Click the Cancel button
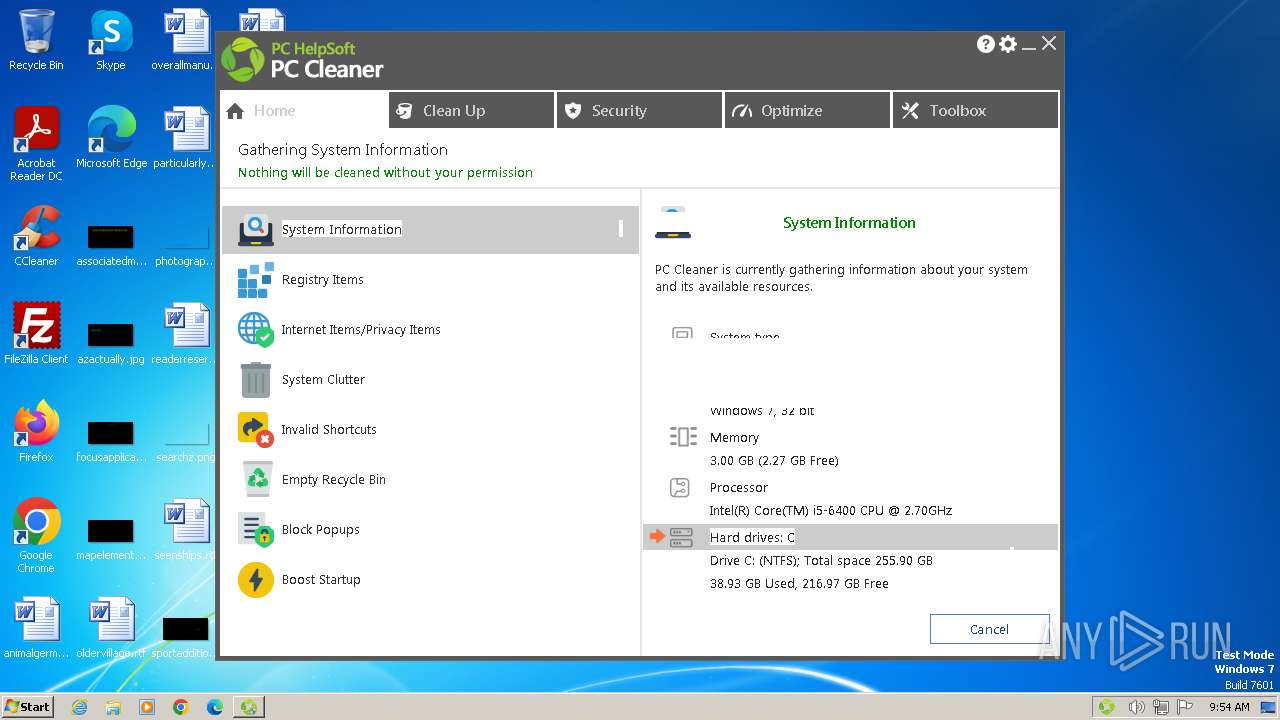Screen dimensions: 1280x720 click(x=989, y=629)
